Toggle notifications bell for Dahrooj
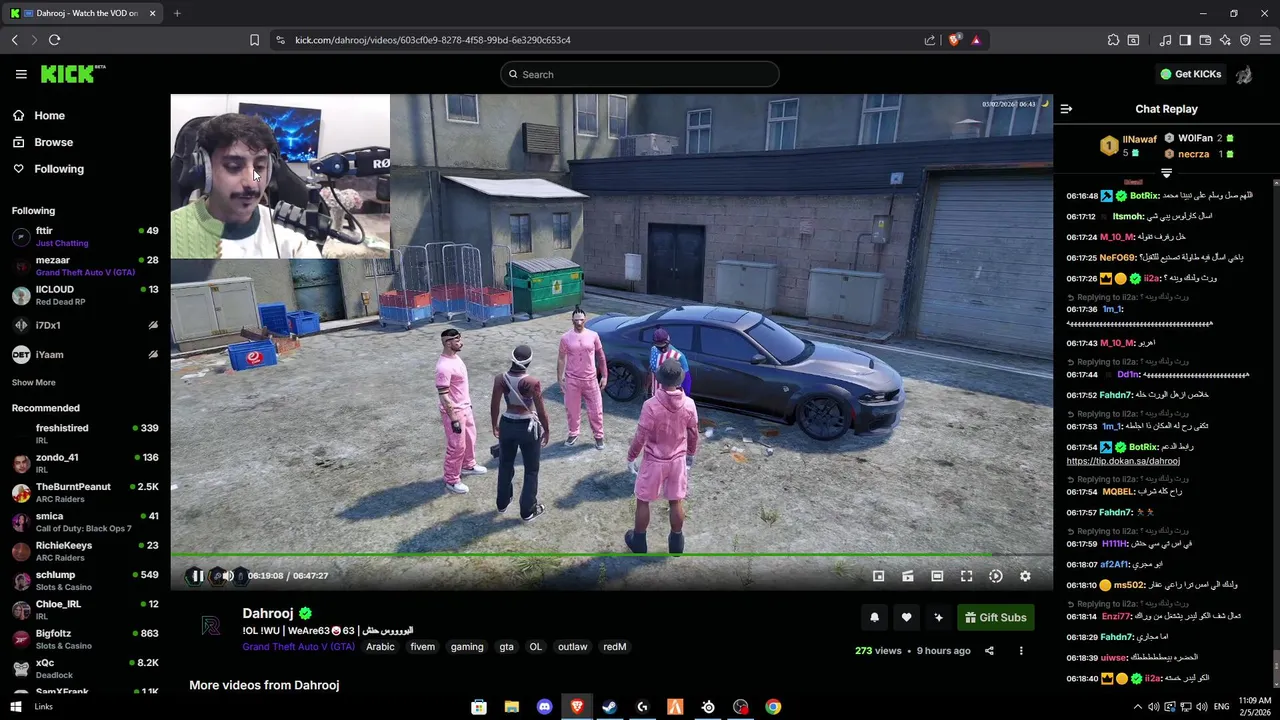This screenshot has width=1280, height=720. point(874,618)
